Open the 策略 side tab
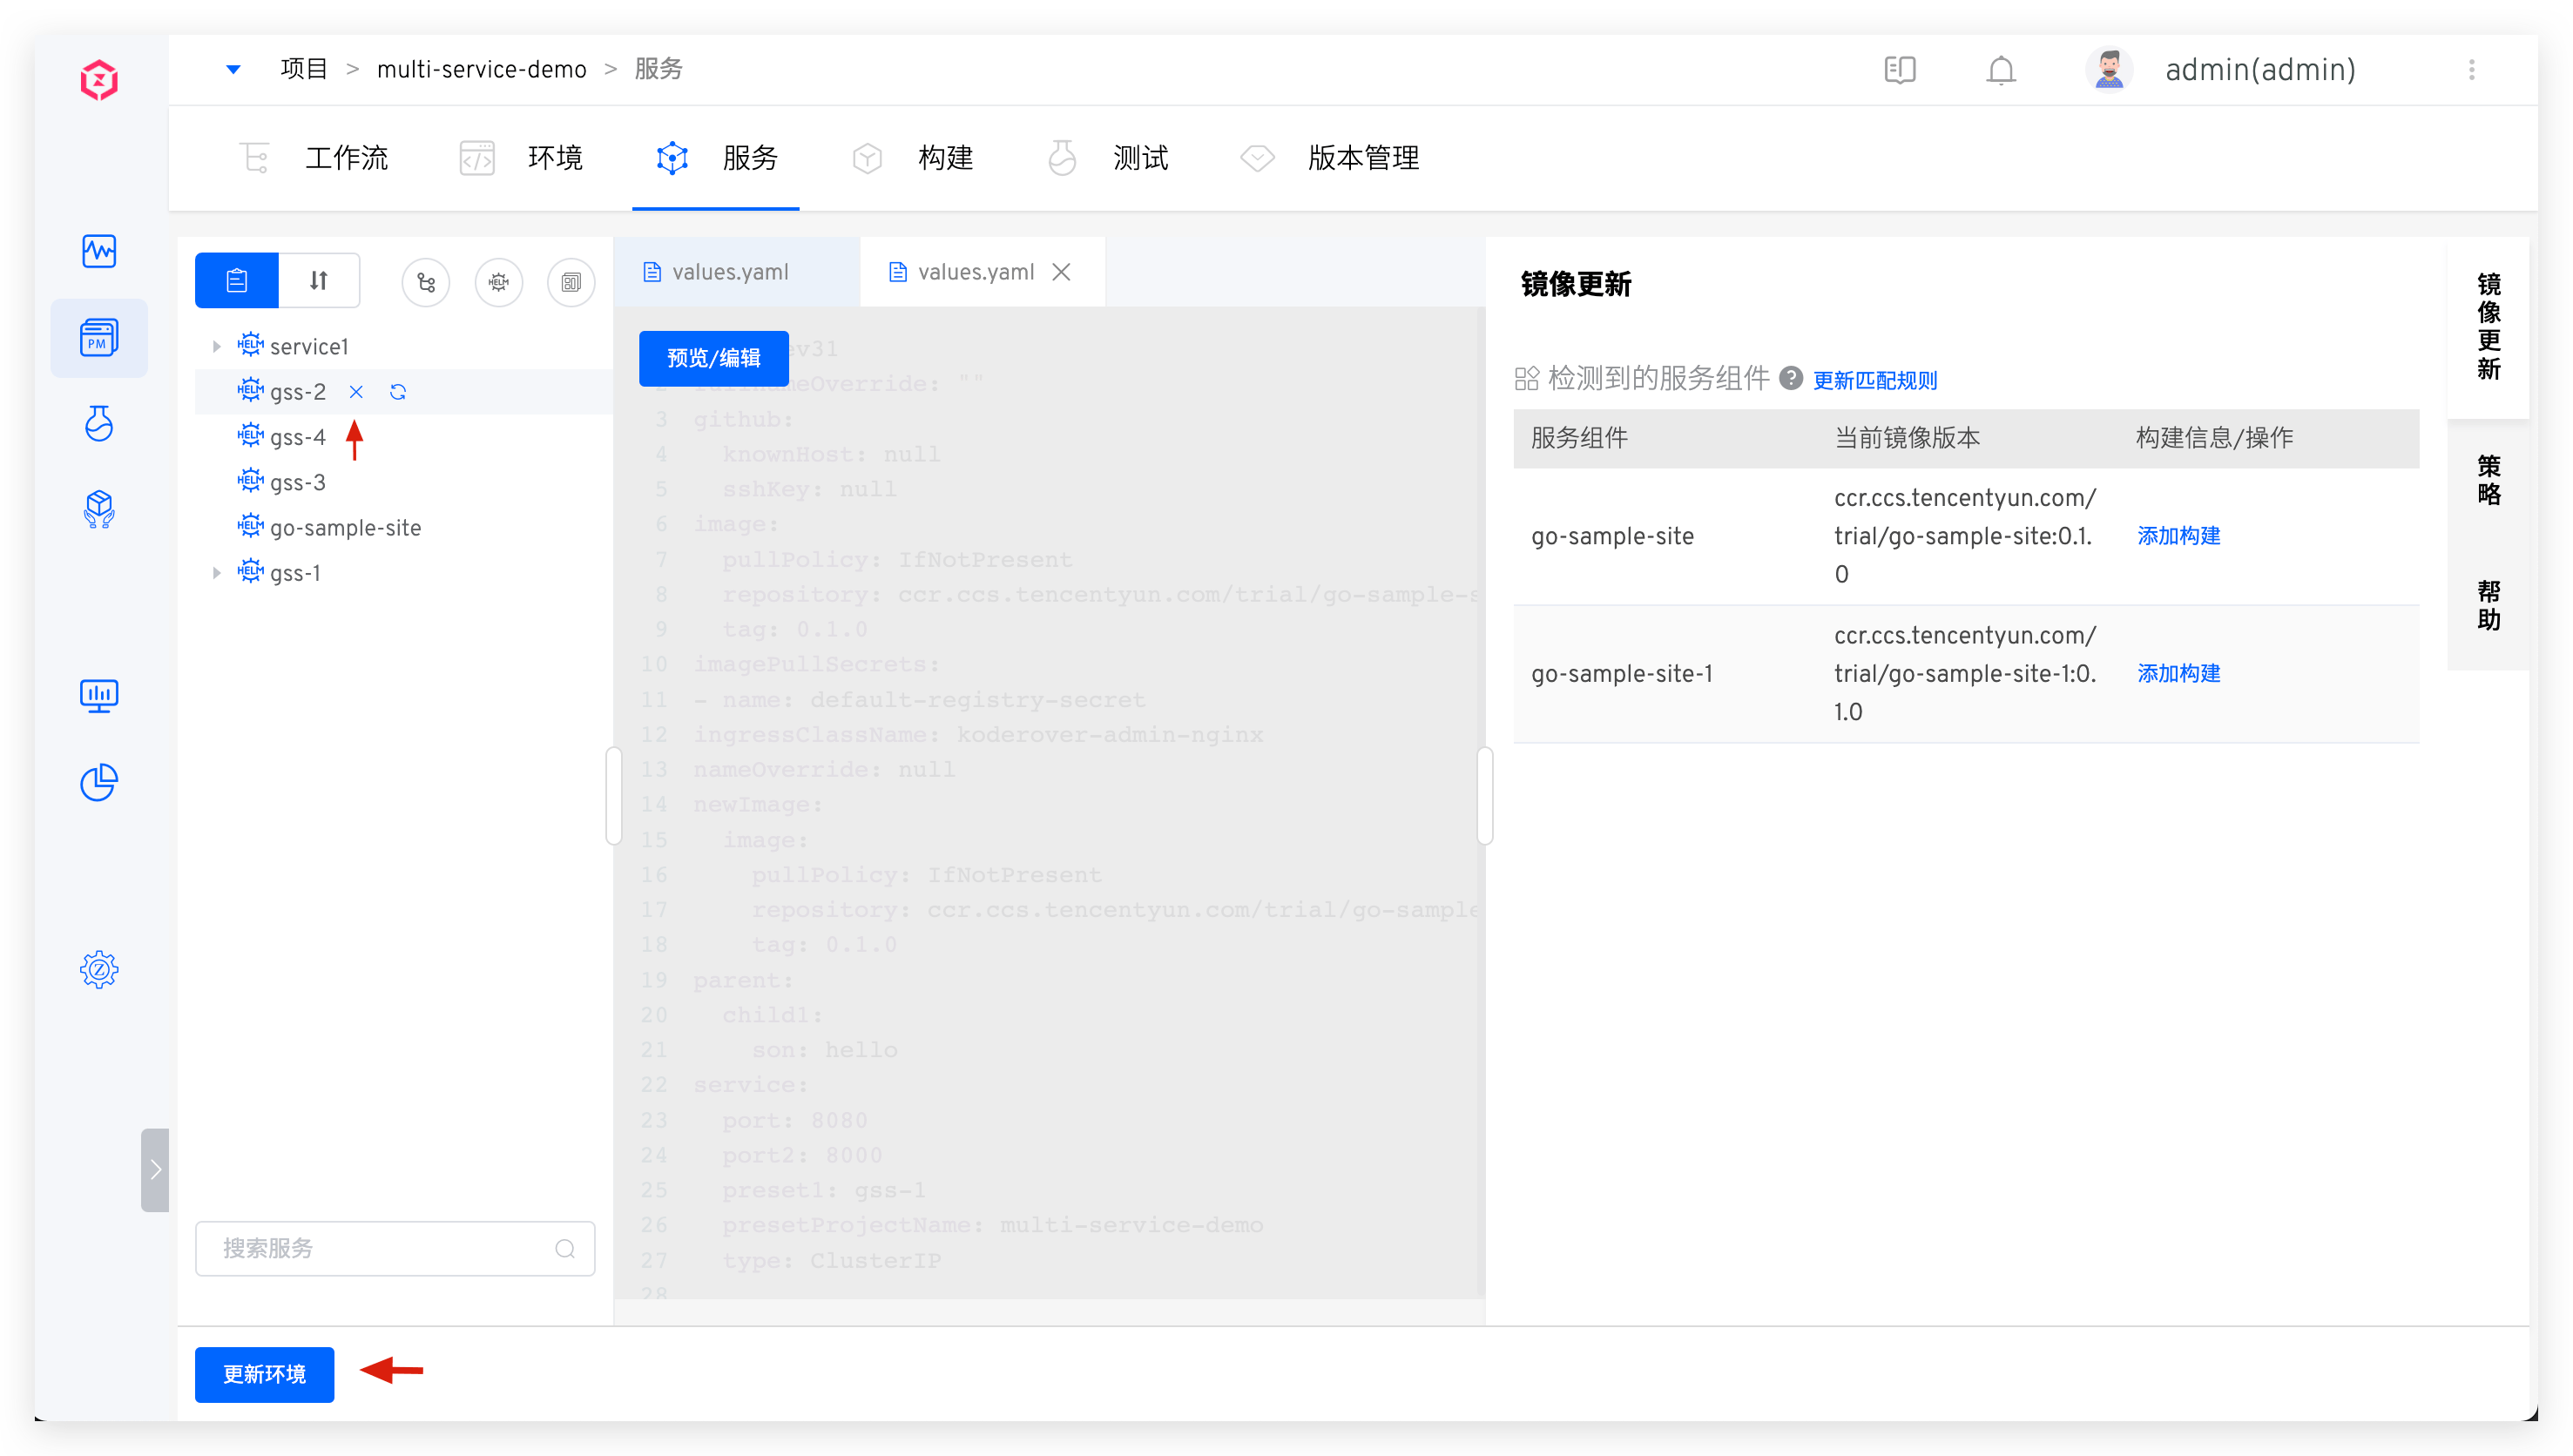 coord(2488,480)
